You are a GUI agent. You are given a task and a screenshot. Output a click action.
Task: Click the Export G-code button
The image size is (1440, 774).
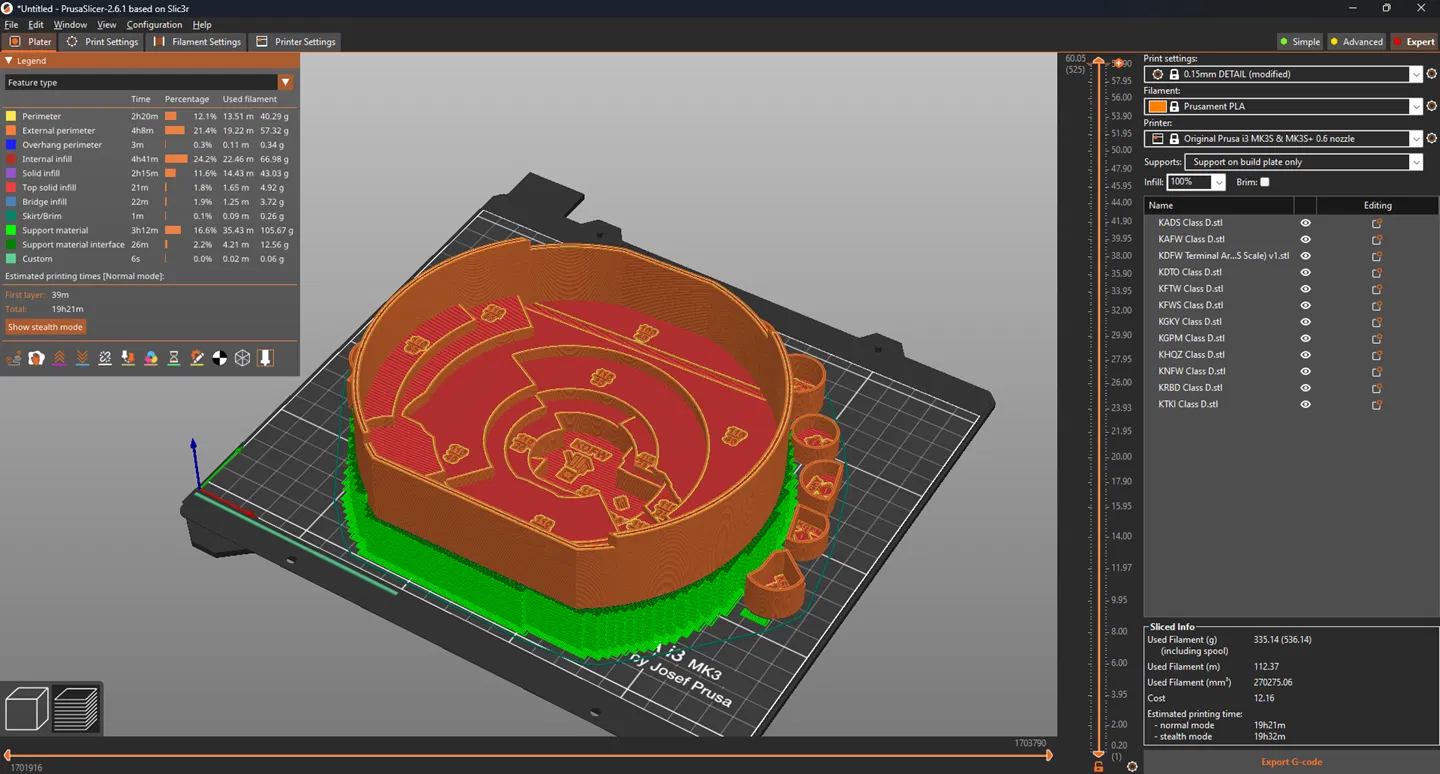1291,762
